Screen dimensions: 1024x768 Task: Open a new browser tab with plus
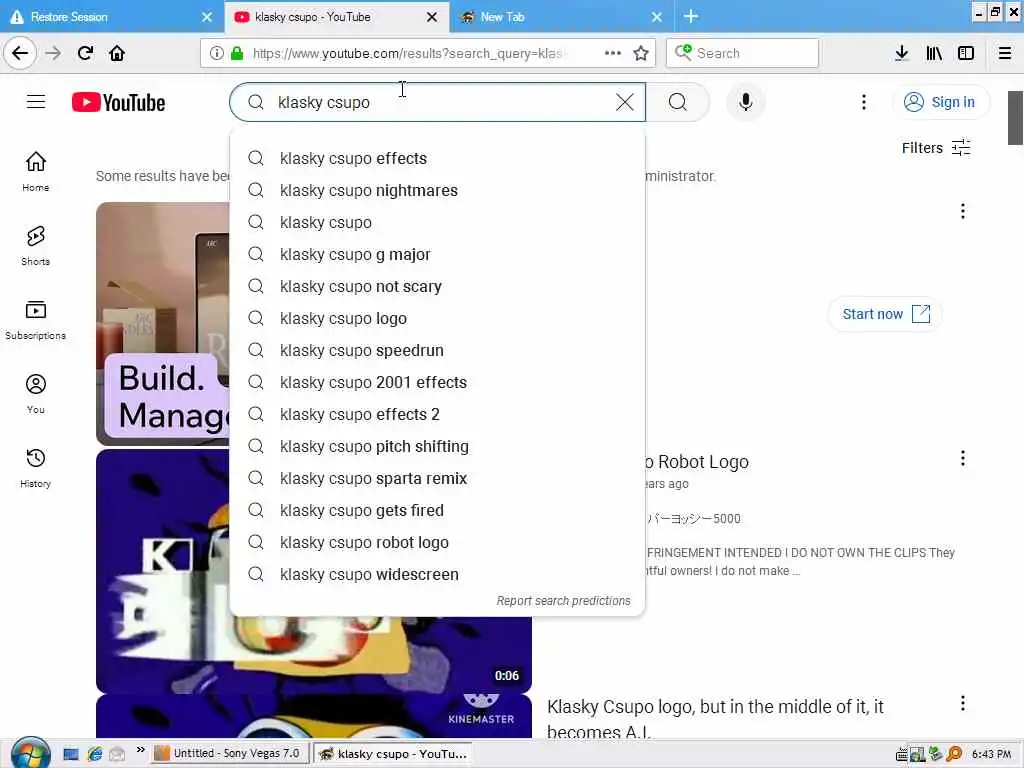click(691, 17)
